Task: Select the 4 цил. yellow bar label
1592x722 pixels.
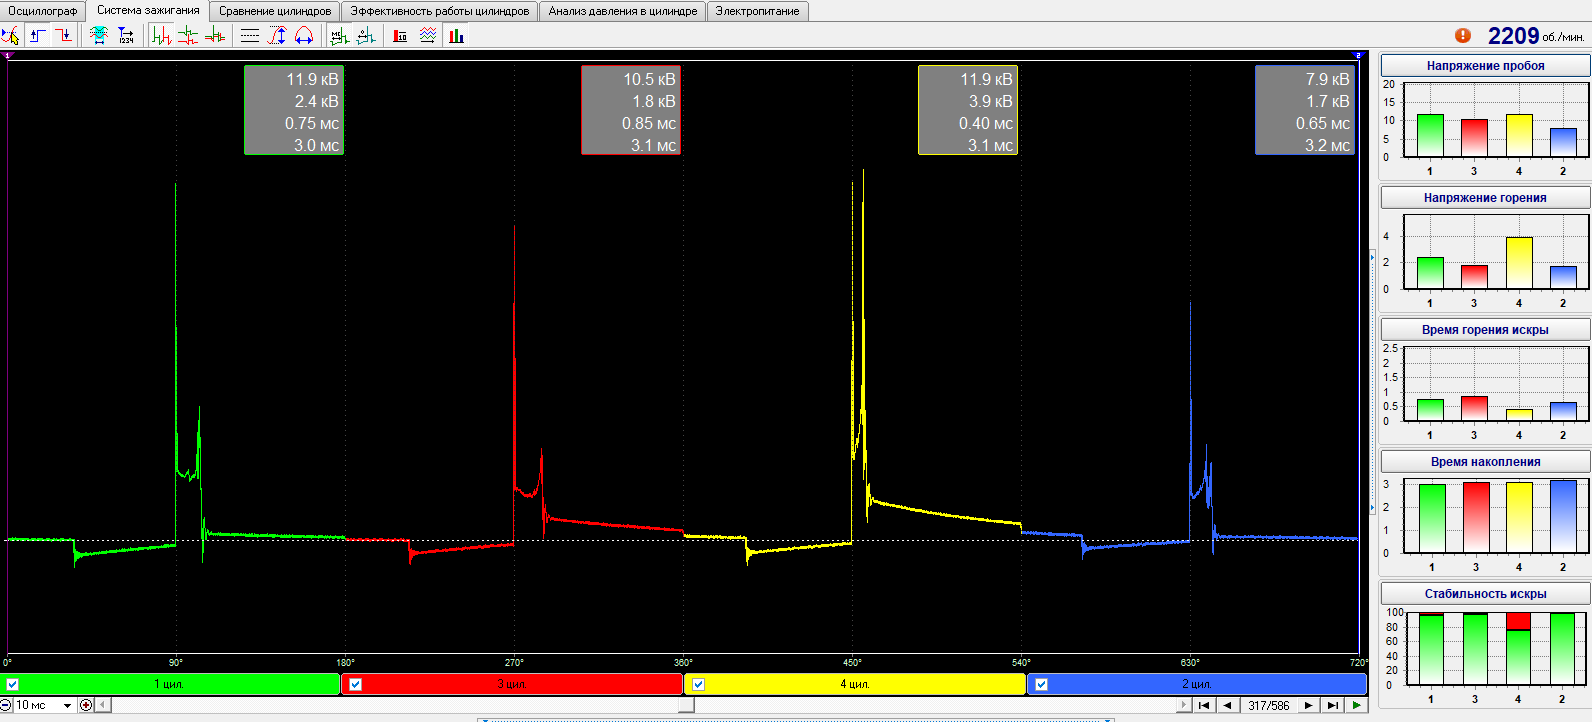Action: click(855, 684)
